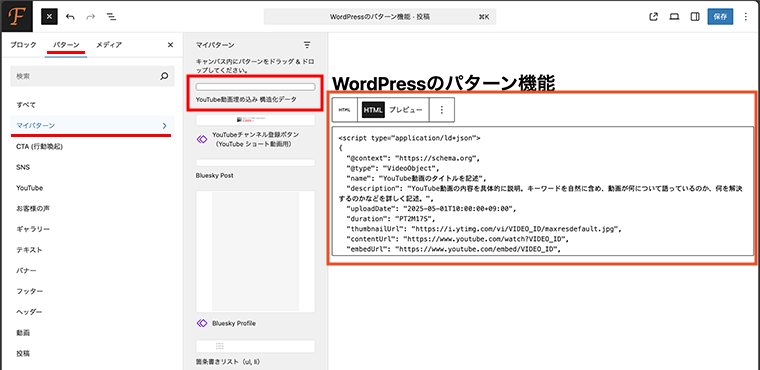Viewport: 760px width, 370px height.
Task: Switch to the HTML editing view
Action: pyautogui.click(x=373, y=110)
